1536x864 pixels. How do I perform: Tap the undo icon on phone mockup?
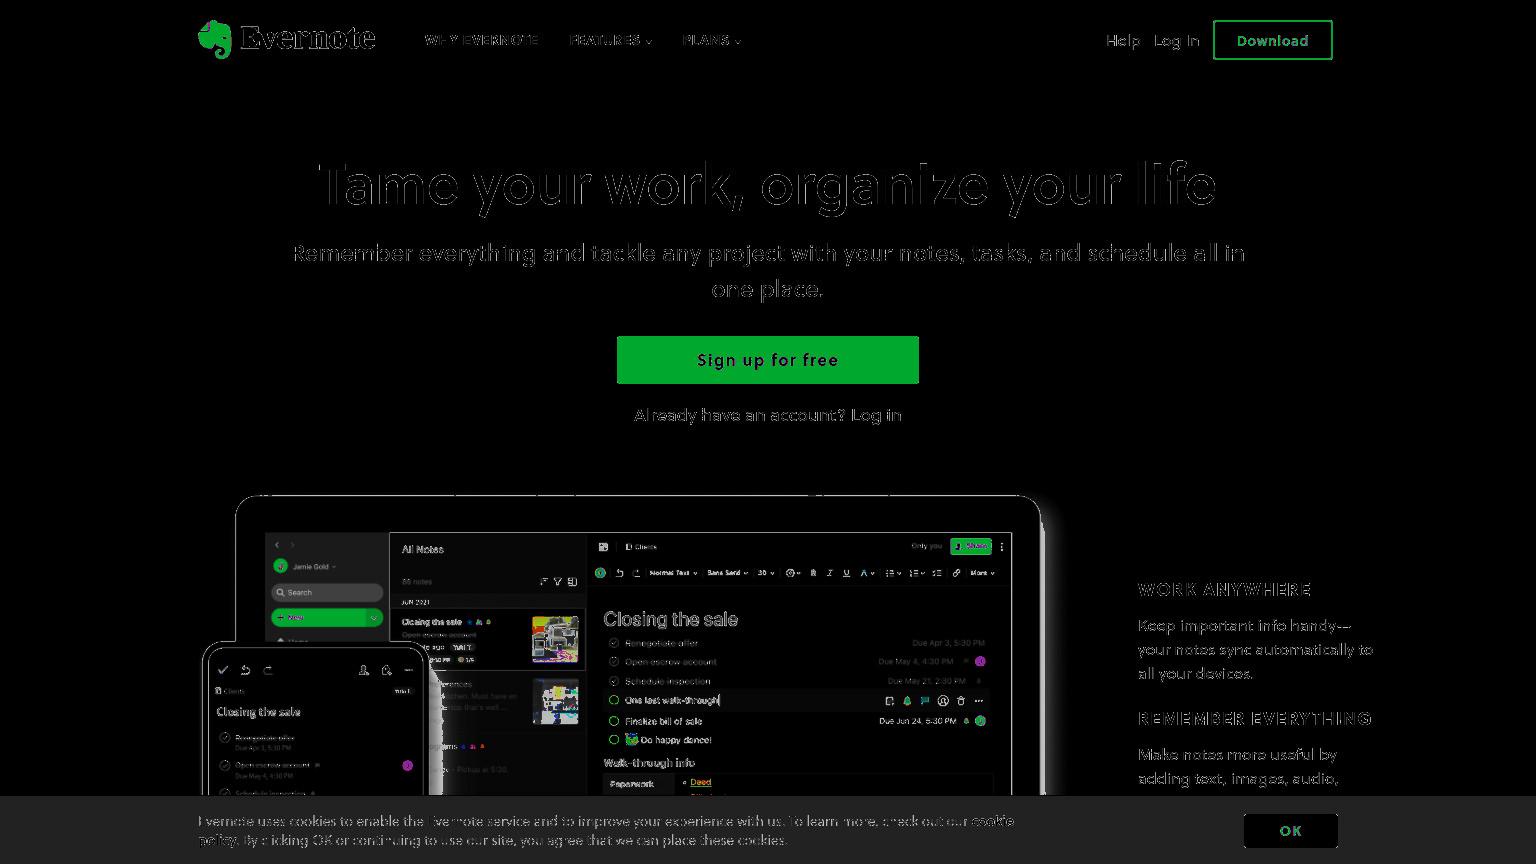point(245,670)
